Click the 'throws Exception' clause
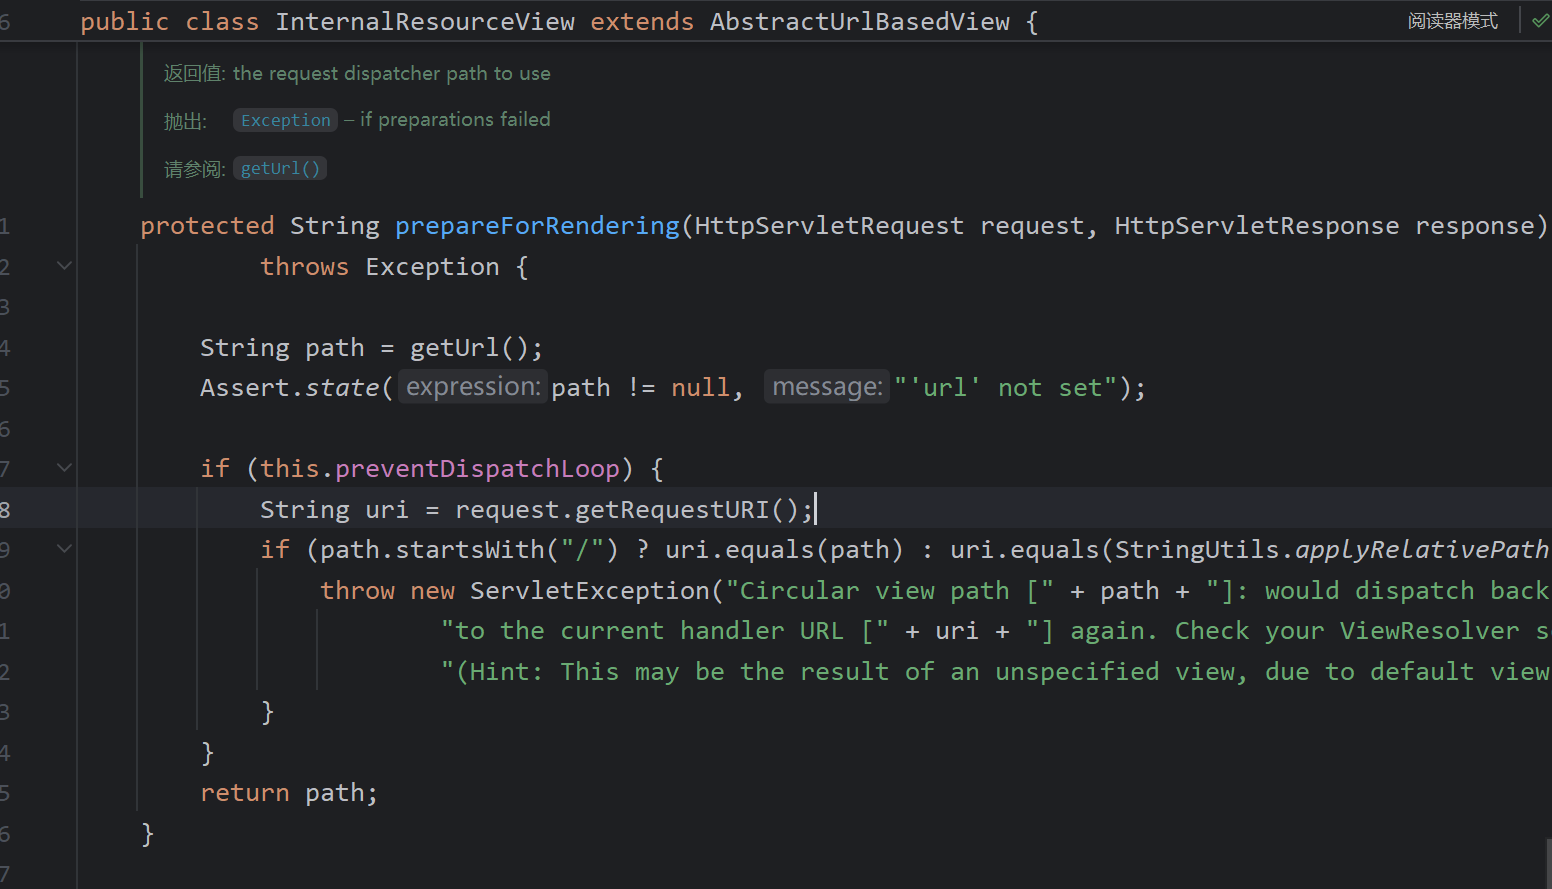Image resolution: width=1552 pixels, height=889 pixels. pyautogui.click(x=380, y=267)
